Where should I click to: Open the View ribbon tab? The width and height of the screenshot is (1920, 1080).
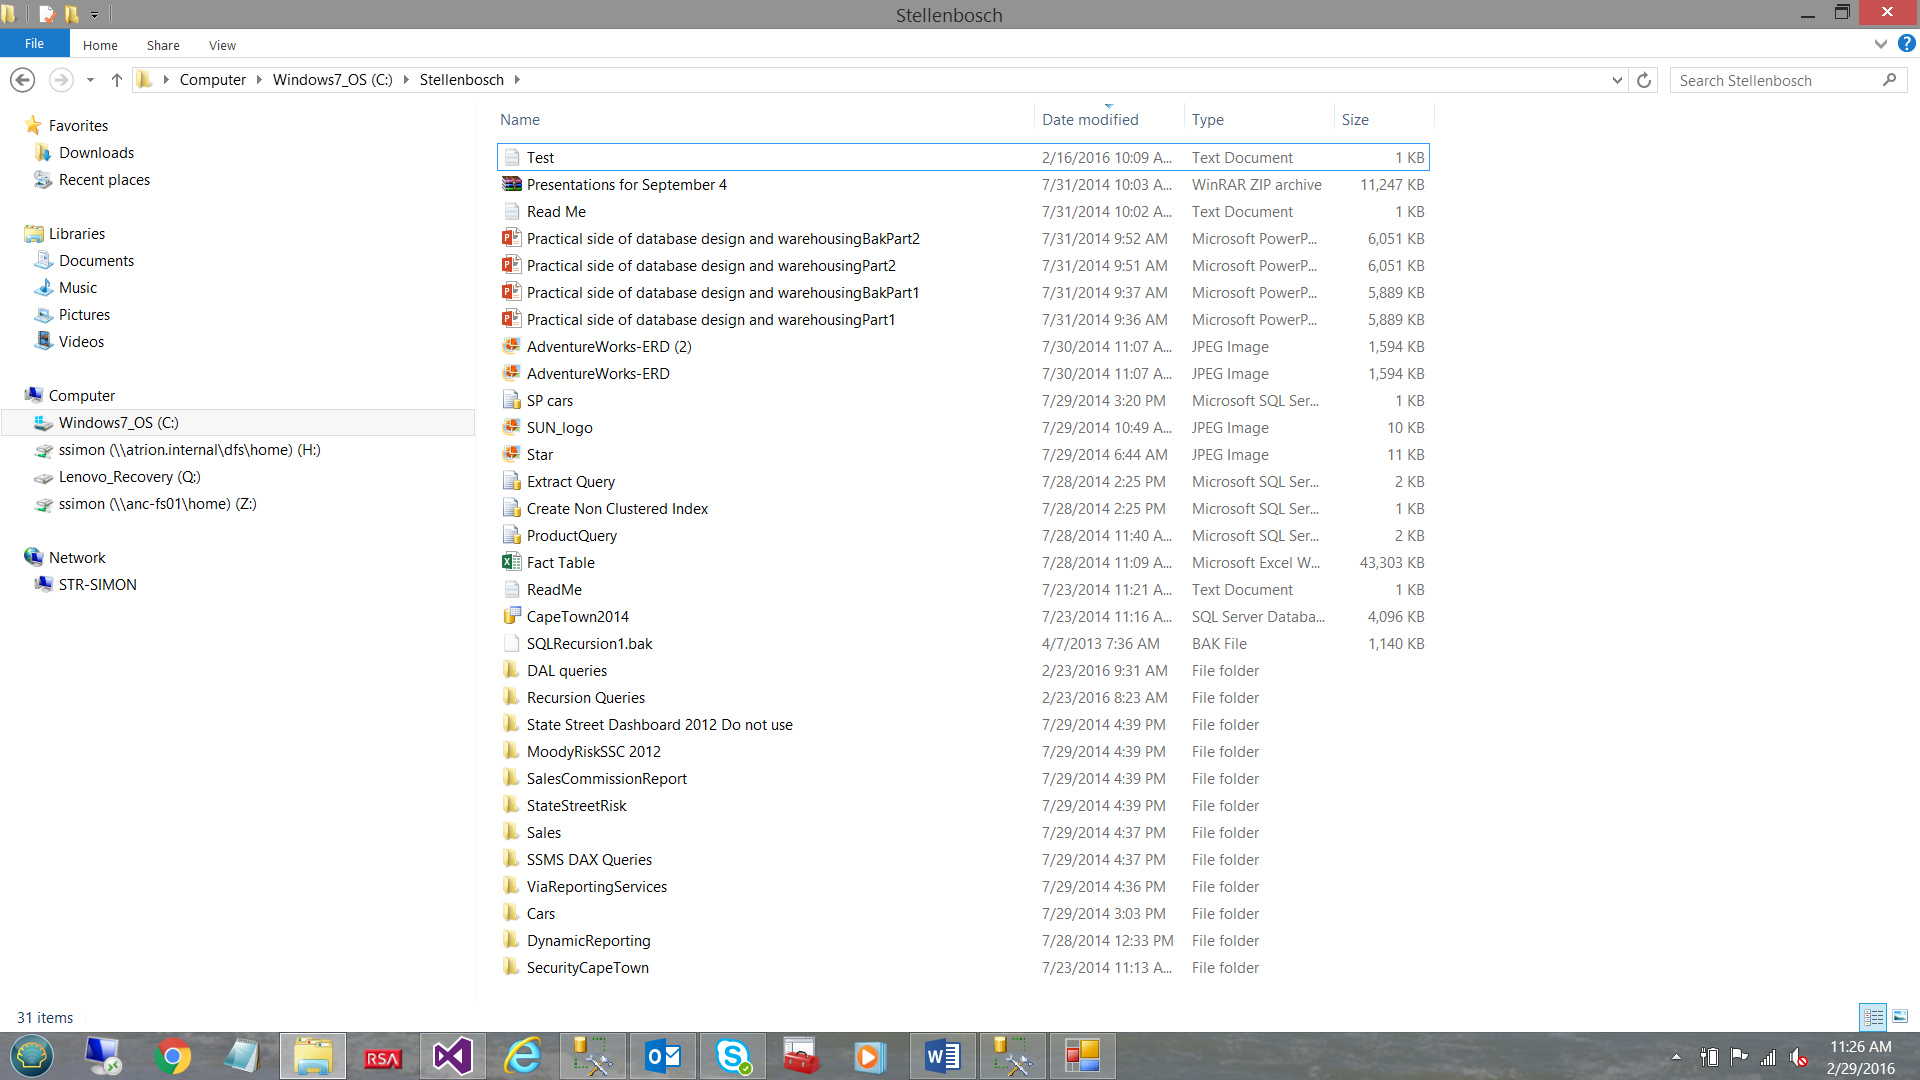[x=222, y=45]
